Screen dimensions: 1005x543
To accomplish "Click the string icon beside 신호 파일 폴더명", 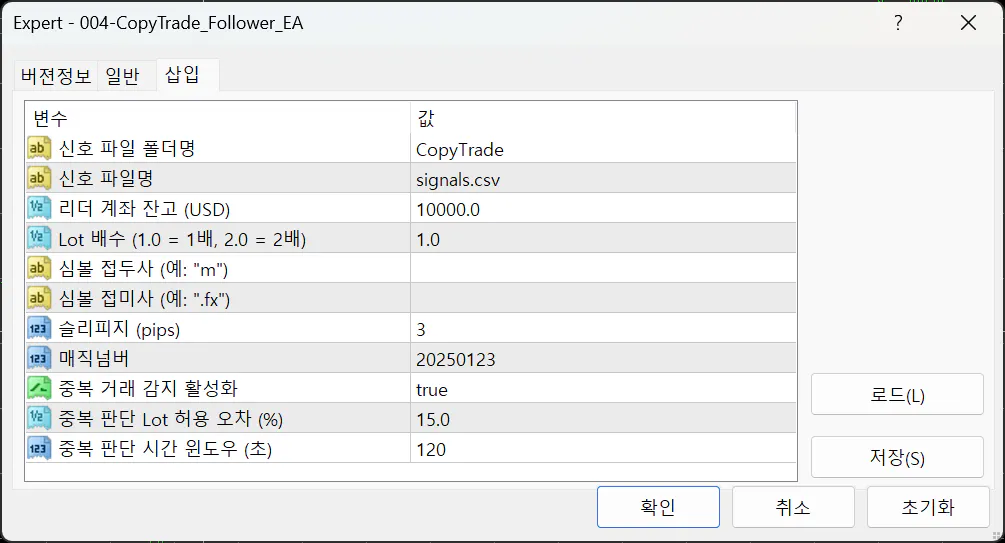I will point(40,149).
